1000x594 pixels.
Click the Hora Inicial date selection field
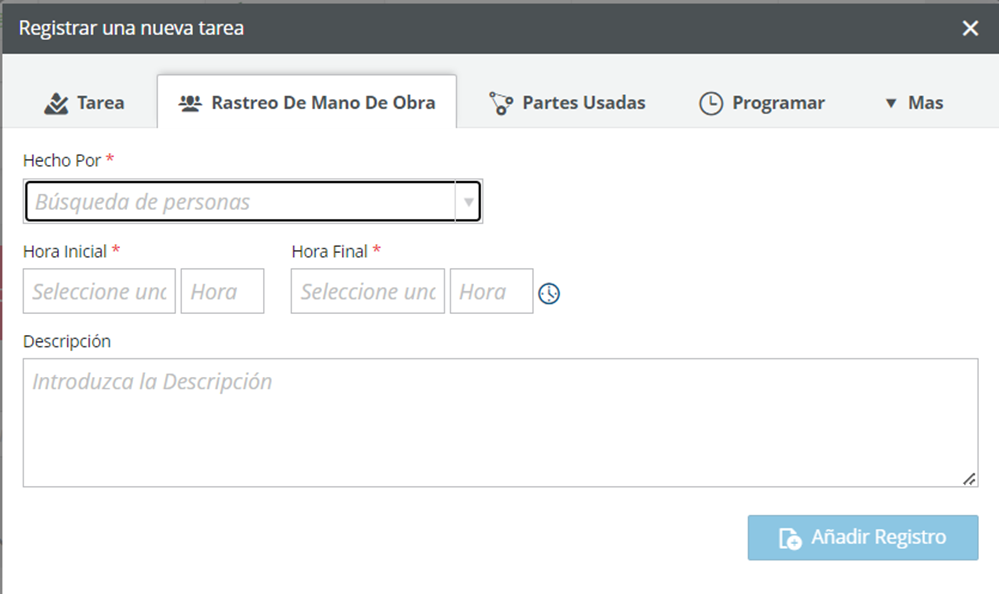point(99,291)
